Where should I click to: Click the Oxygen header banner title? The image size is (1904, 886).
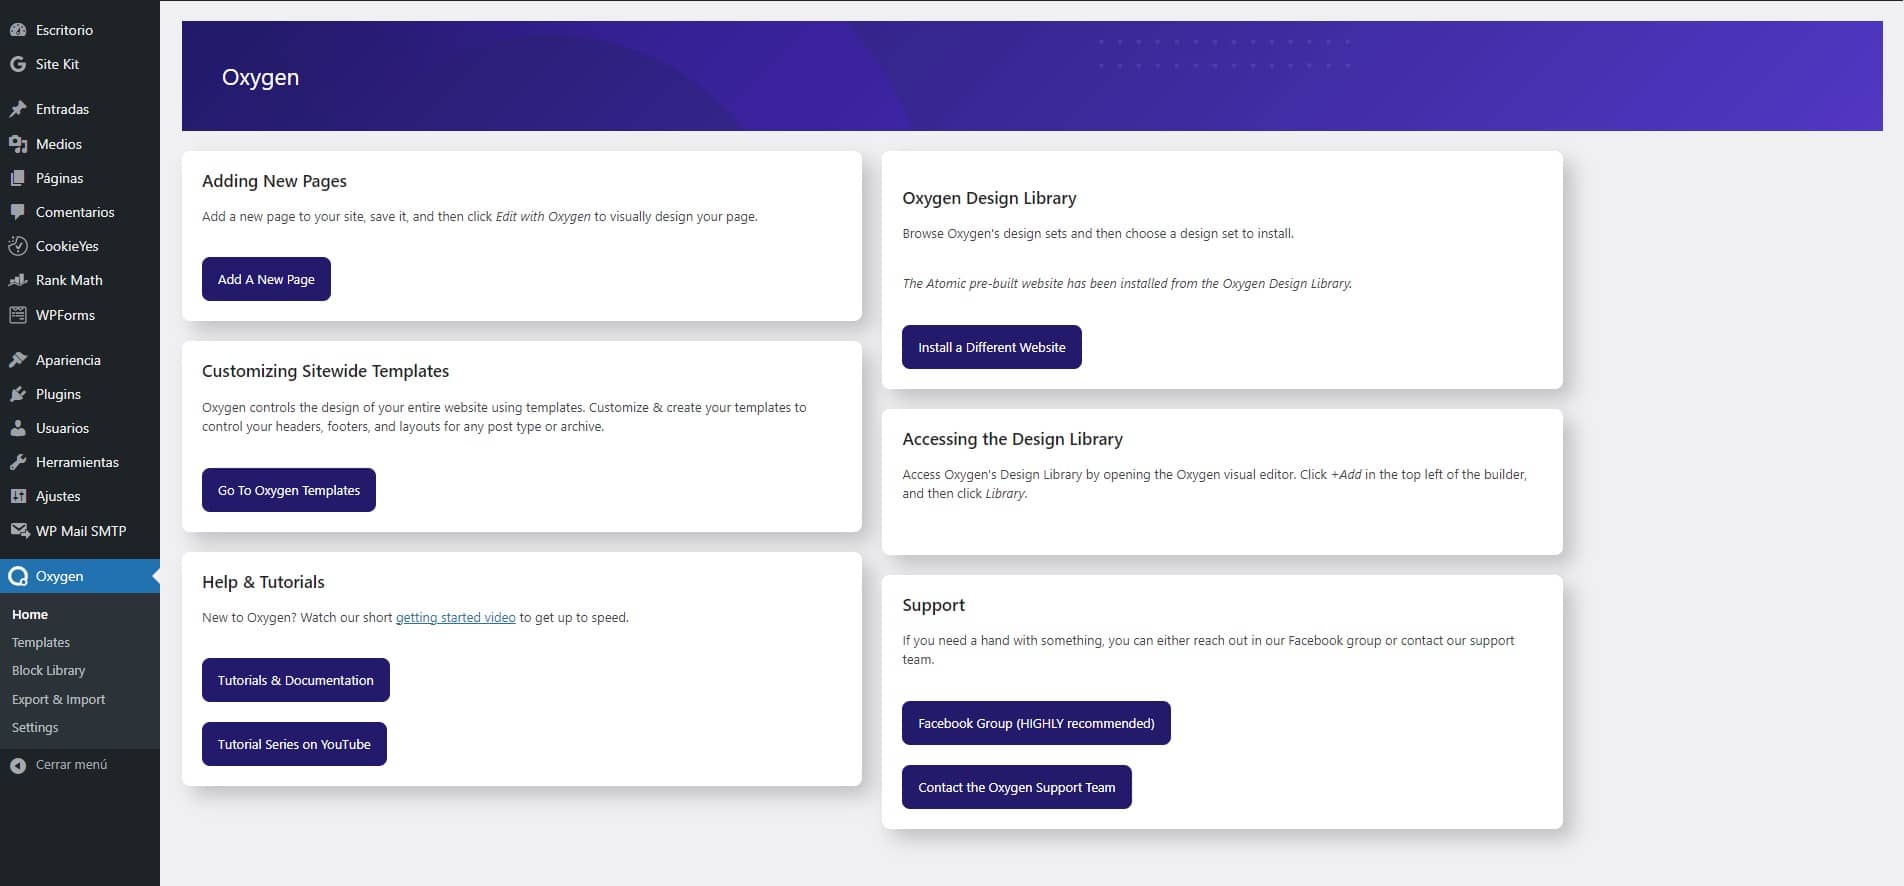[x=260, y=77]
